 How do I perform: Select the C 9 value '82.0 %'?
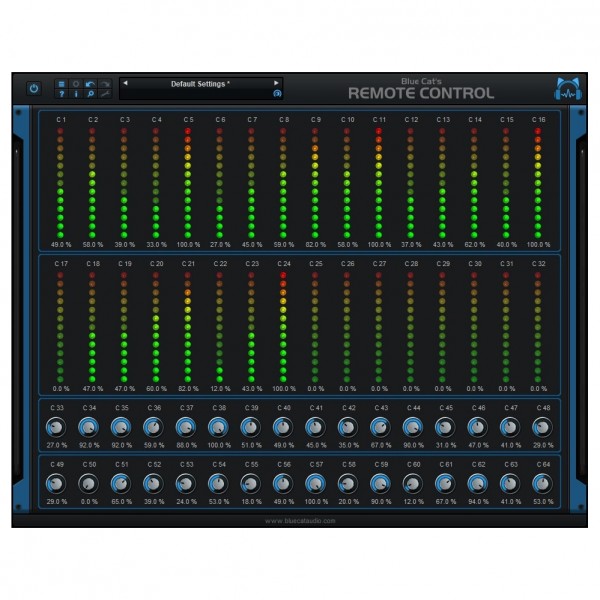click(315, 245)
